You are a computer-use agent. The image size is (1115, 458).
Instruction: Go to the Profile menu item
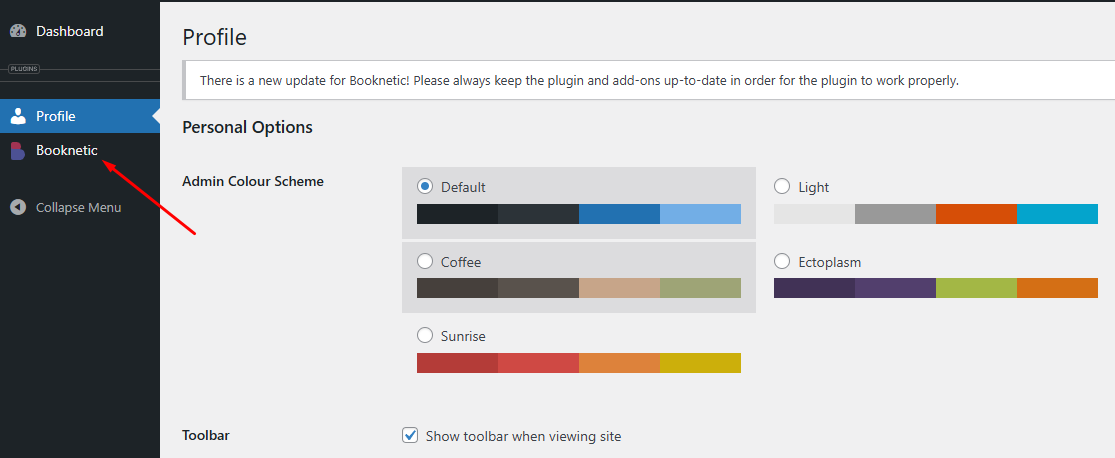coord(56,116)
